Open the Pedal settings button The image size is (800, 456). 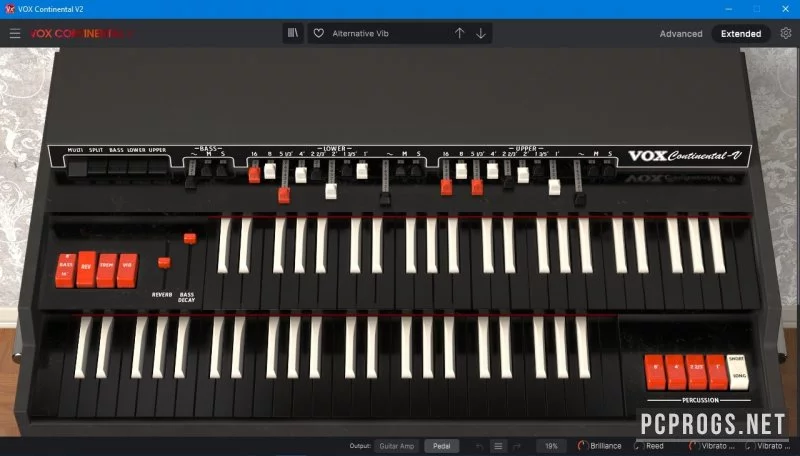(x=441, y=446)
